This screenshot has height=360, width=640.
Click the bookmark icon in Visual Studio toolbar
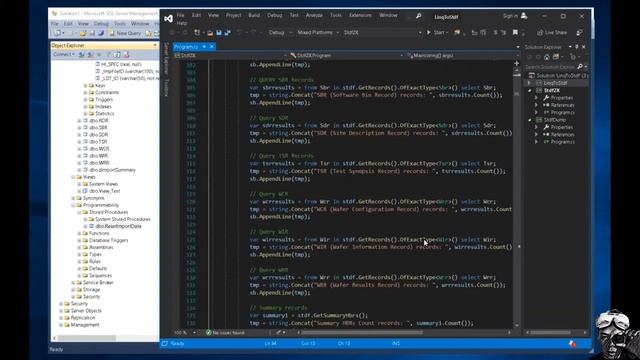coord(515,33)
